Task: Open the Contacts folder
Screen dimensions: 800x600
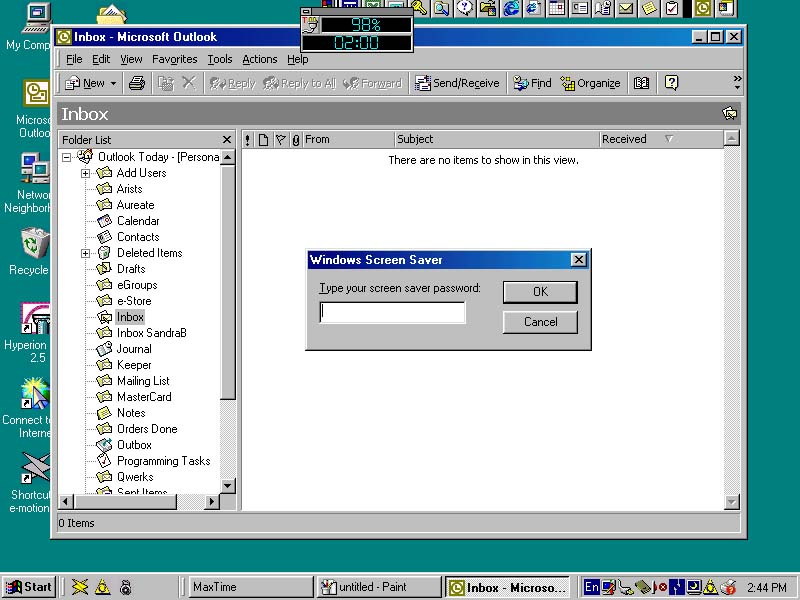Action: click(138, 237)
